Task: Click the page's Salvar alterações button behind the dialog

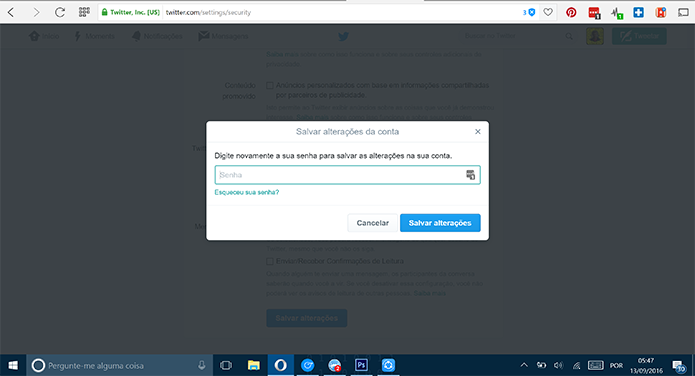Action: (307, 318)
